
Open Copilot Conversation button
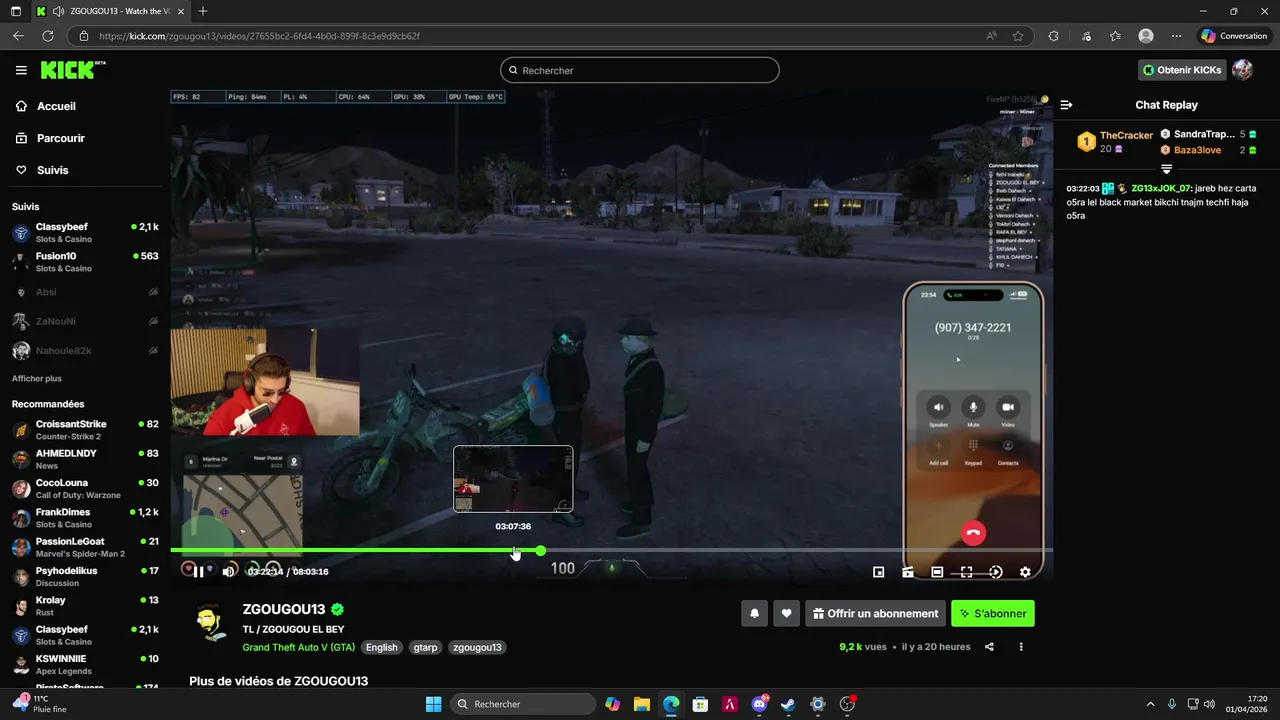1234,36
